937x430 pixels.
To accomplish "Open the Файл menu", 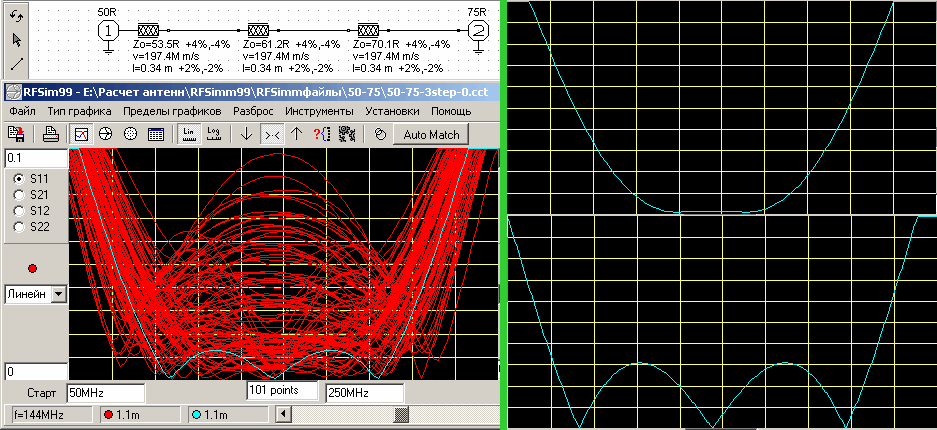I will tap(23, 111).
